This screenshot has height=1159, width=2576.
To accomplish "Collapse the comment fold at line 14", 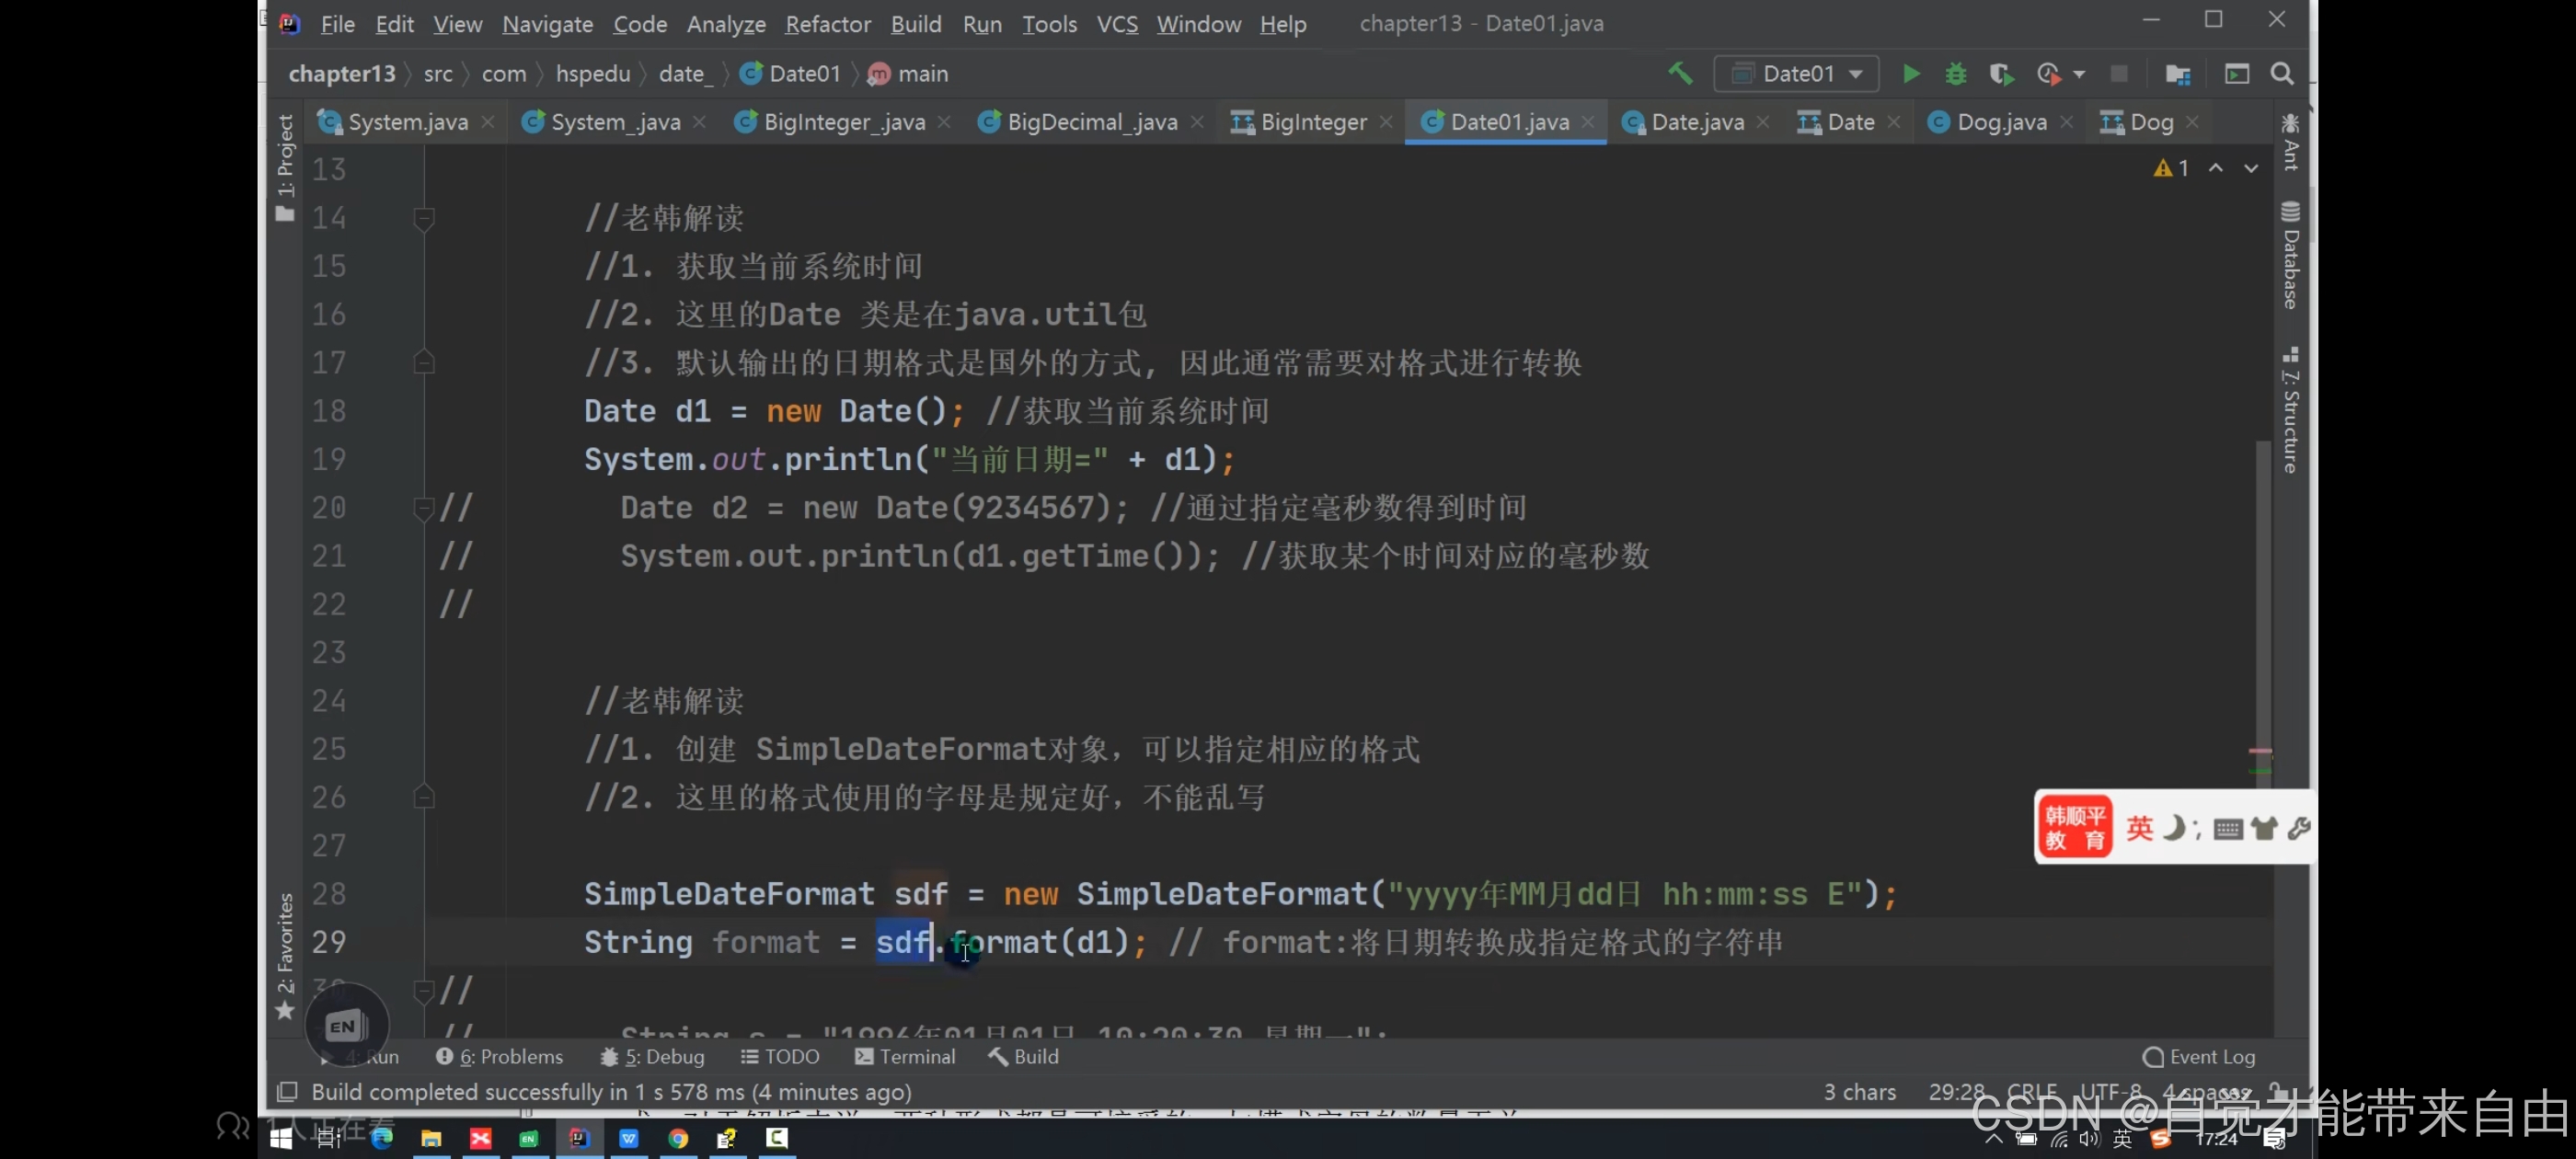I will (424, 218).
